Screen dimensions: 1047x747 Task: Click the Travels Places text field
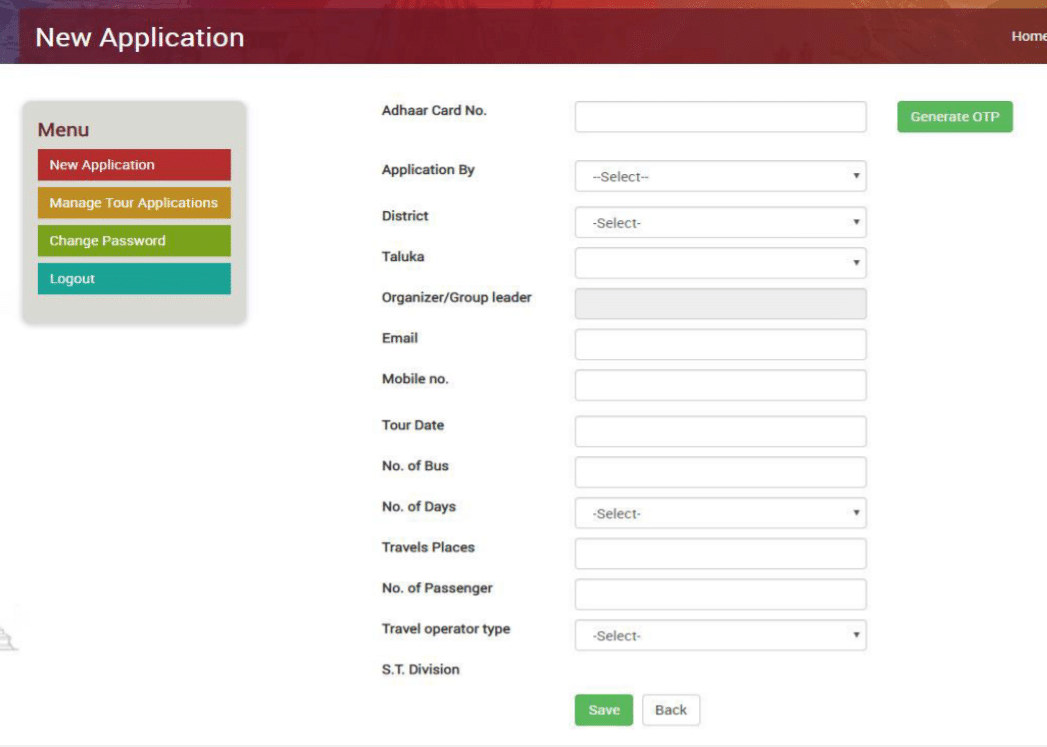pyautogui.click(x=720, y=553)
